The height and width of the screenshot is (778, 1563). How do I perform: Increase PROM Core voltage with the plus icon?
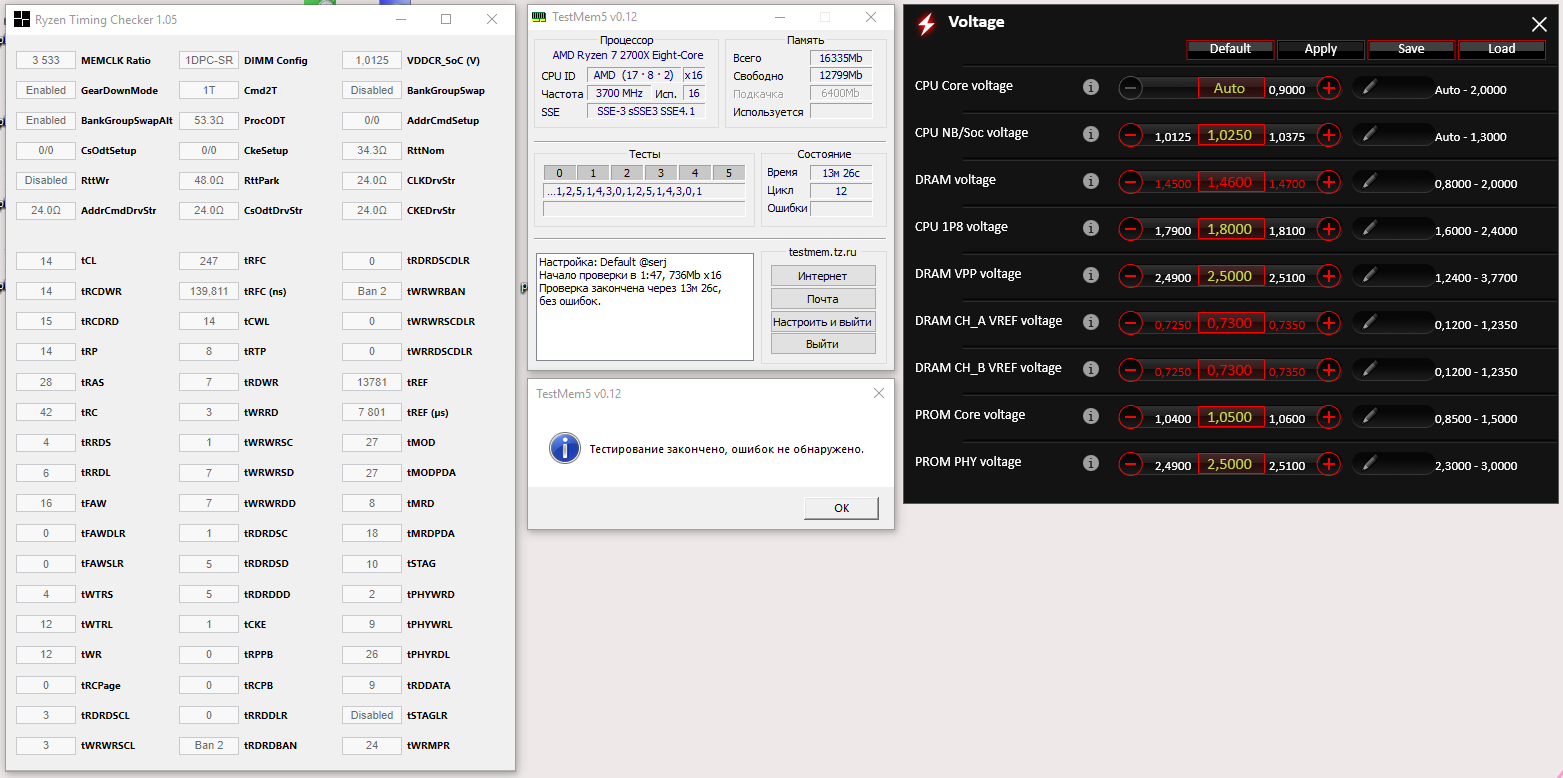[1328, 417]
